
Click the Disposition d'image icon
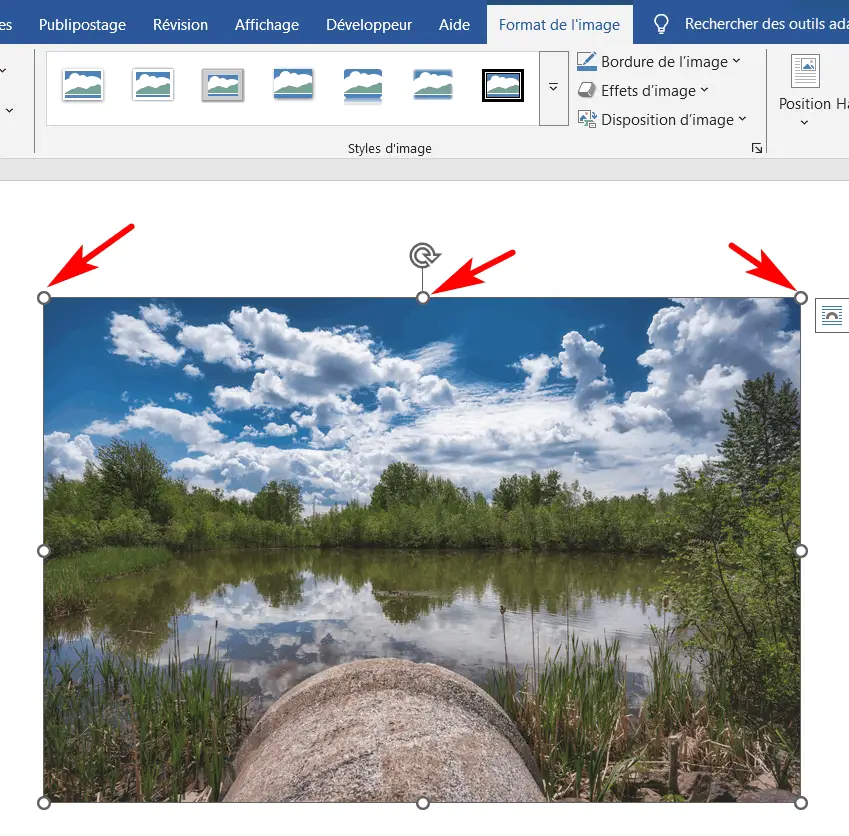point(587,119)
